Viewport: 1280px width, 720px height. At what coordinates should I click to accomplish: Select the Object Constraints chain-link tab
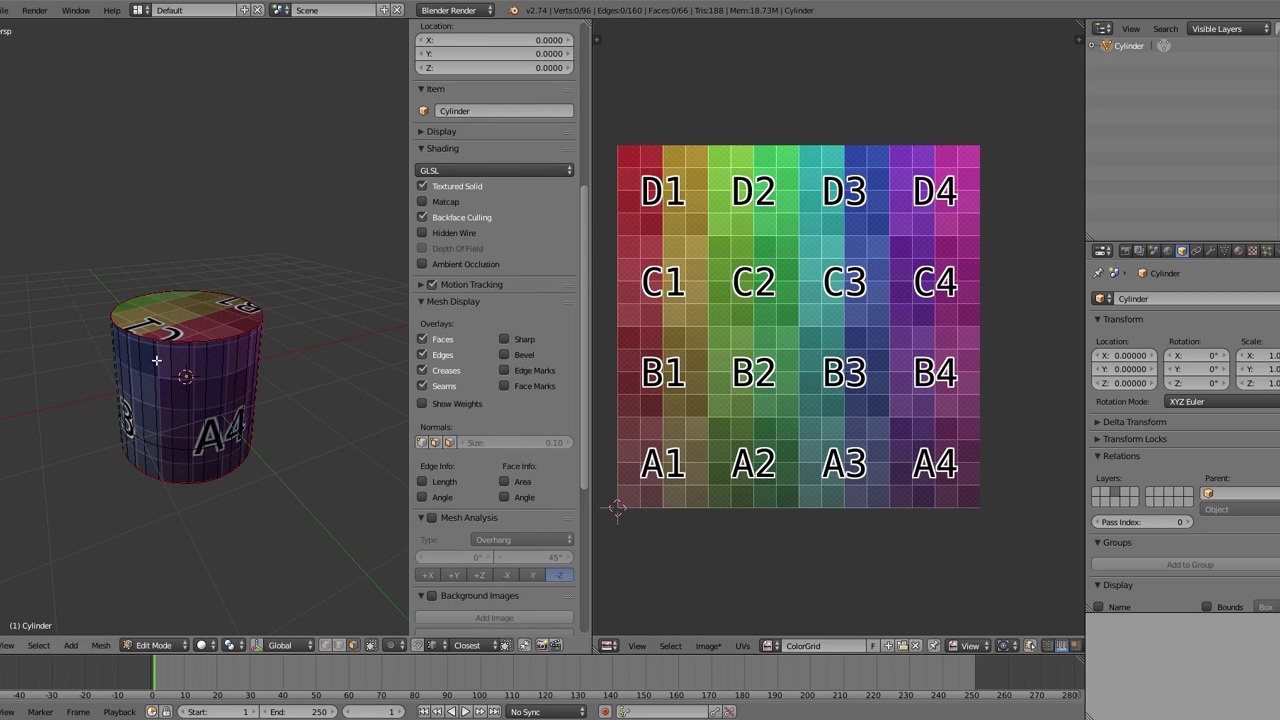tap(1196, 250)
